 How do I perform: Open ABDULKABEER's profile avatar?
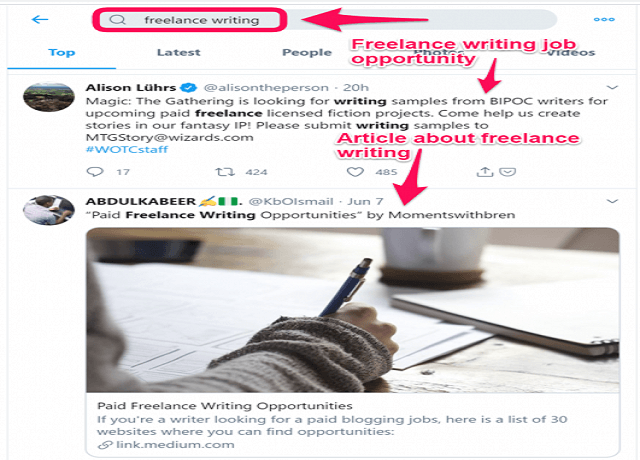pyautogui.click(x=49, y=210)
